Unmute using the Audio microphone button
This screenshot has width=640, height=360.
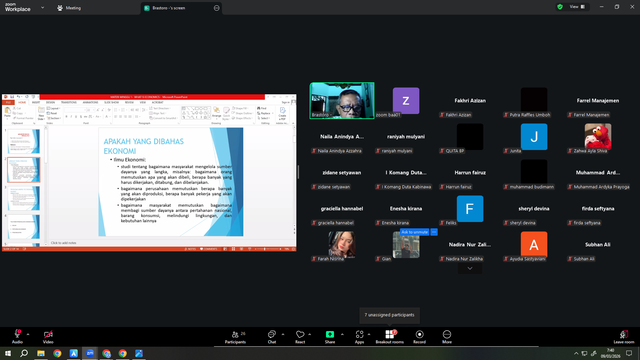(17, 336)
